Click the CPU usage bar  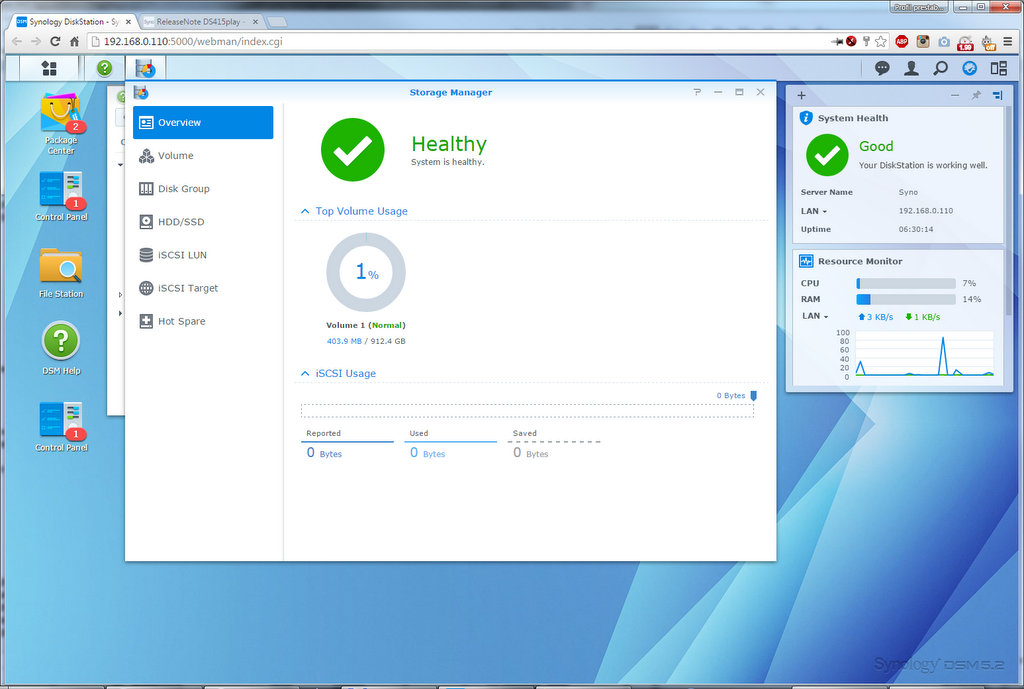[x=906, y=283]
